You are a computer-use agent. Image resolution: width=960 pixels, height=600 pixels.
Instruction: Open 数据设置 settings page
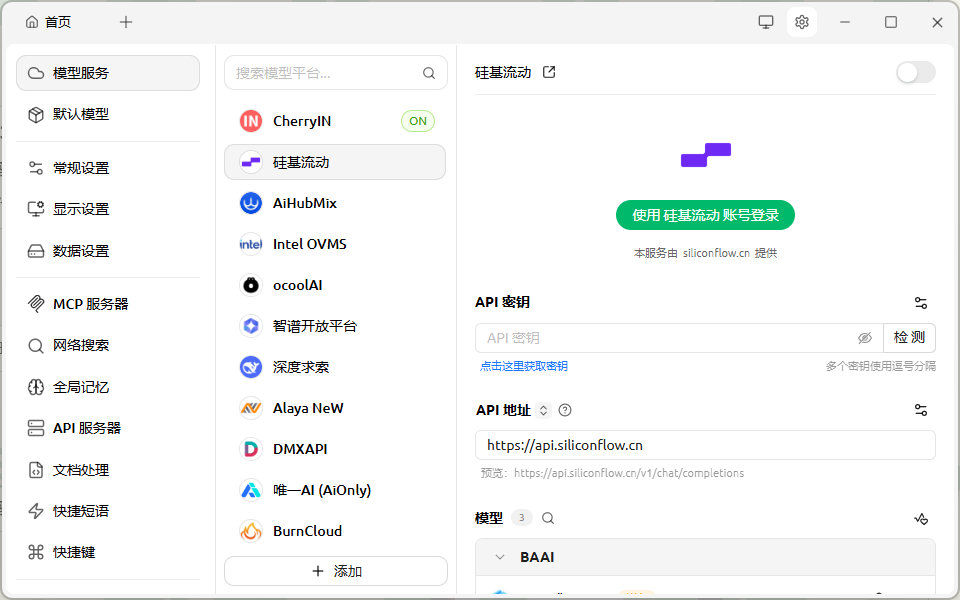pos(108,251)
